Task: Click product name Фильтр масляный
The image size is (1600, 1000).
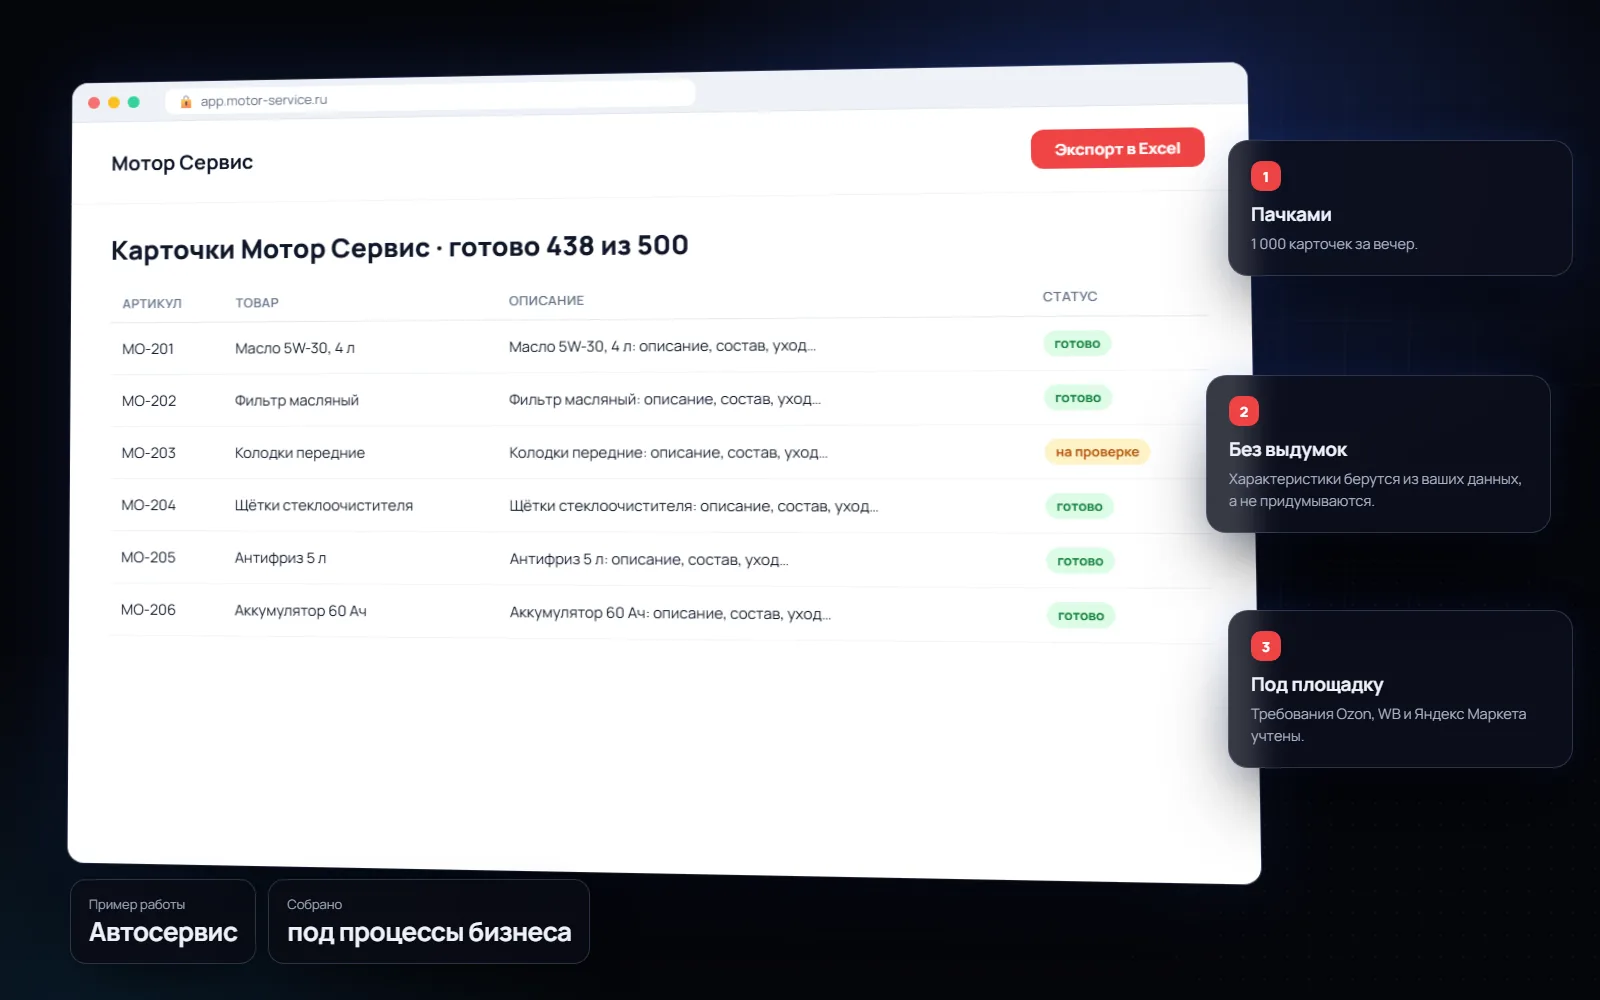Action: pyautogui.click(x=297, y=400)
